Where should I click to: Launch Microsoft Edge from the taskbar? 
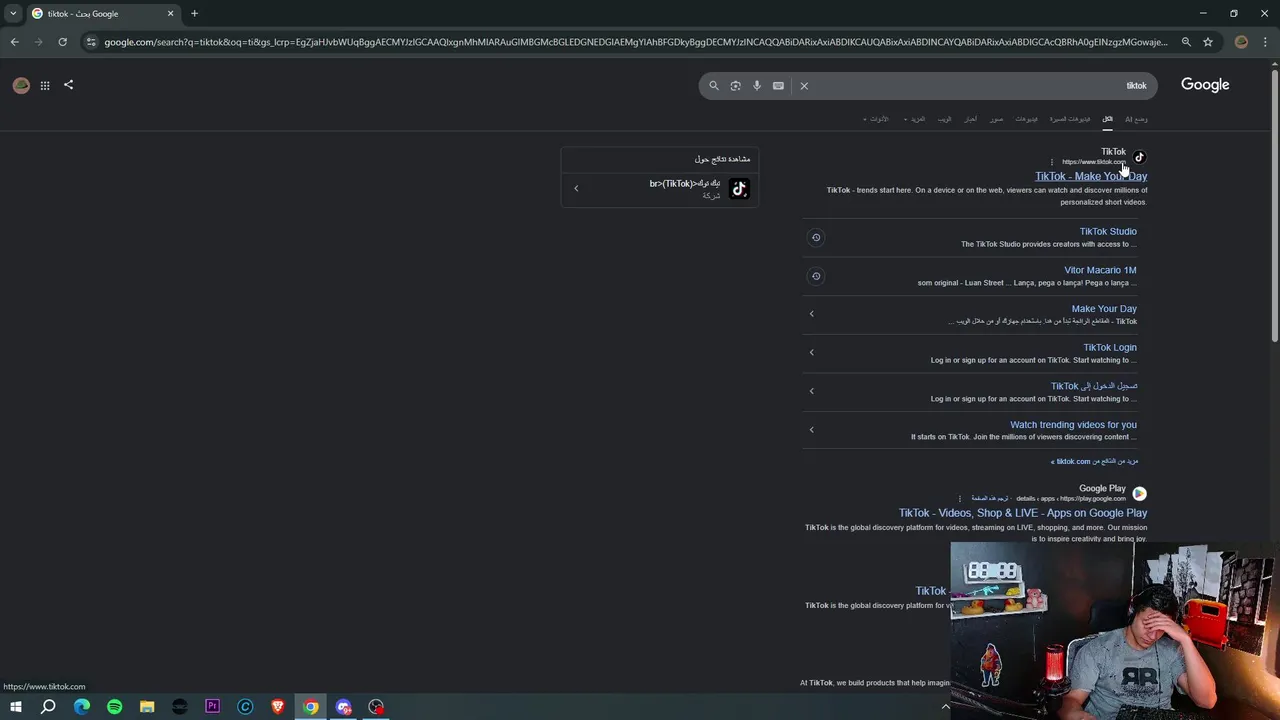(x=81, y=707)
